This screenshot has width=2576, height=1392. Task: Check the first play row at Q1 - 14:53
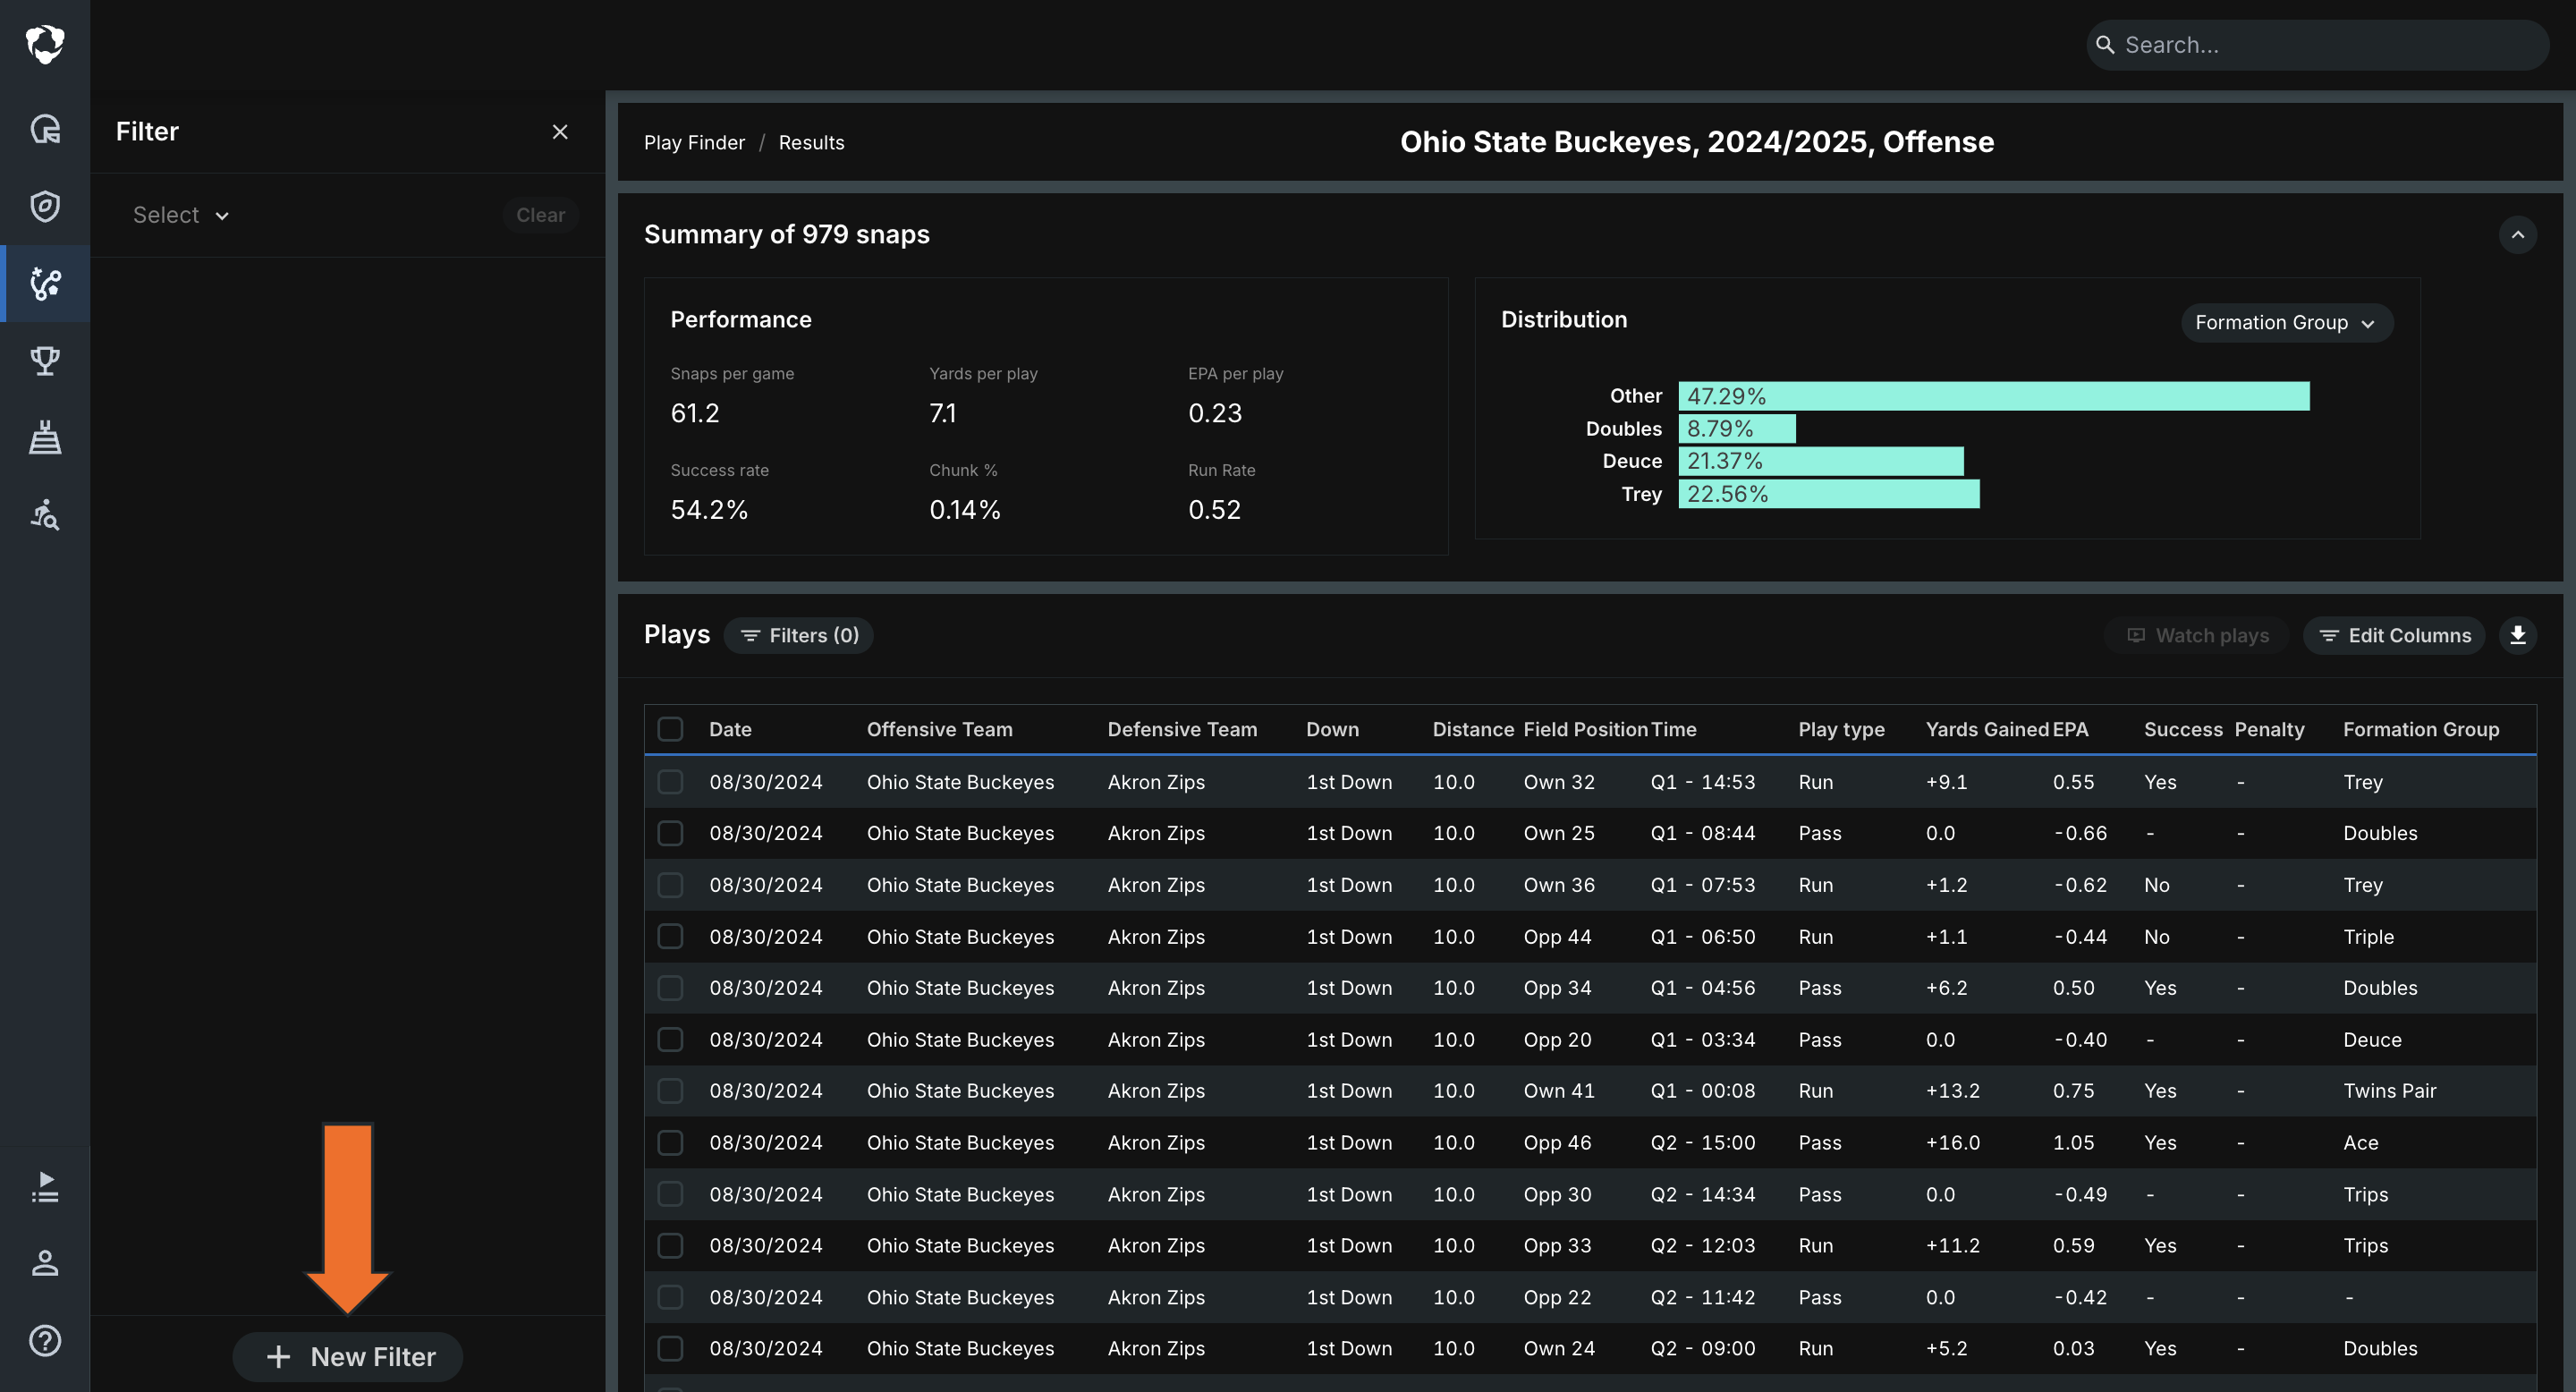coord(670,782)
